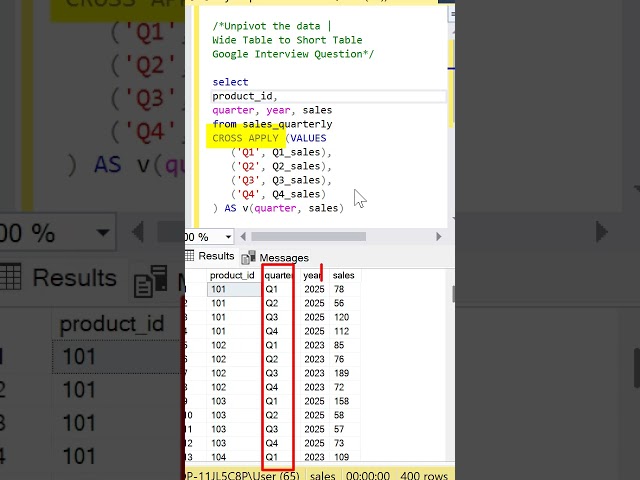Viewport: 640px width, 480px height.
Task: Click the Messages tab icon
Action: click(248, 258)
